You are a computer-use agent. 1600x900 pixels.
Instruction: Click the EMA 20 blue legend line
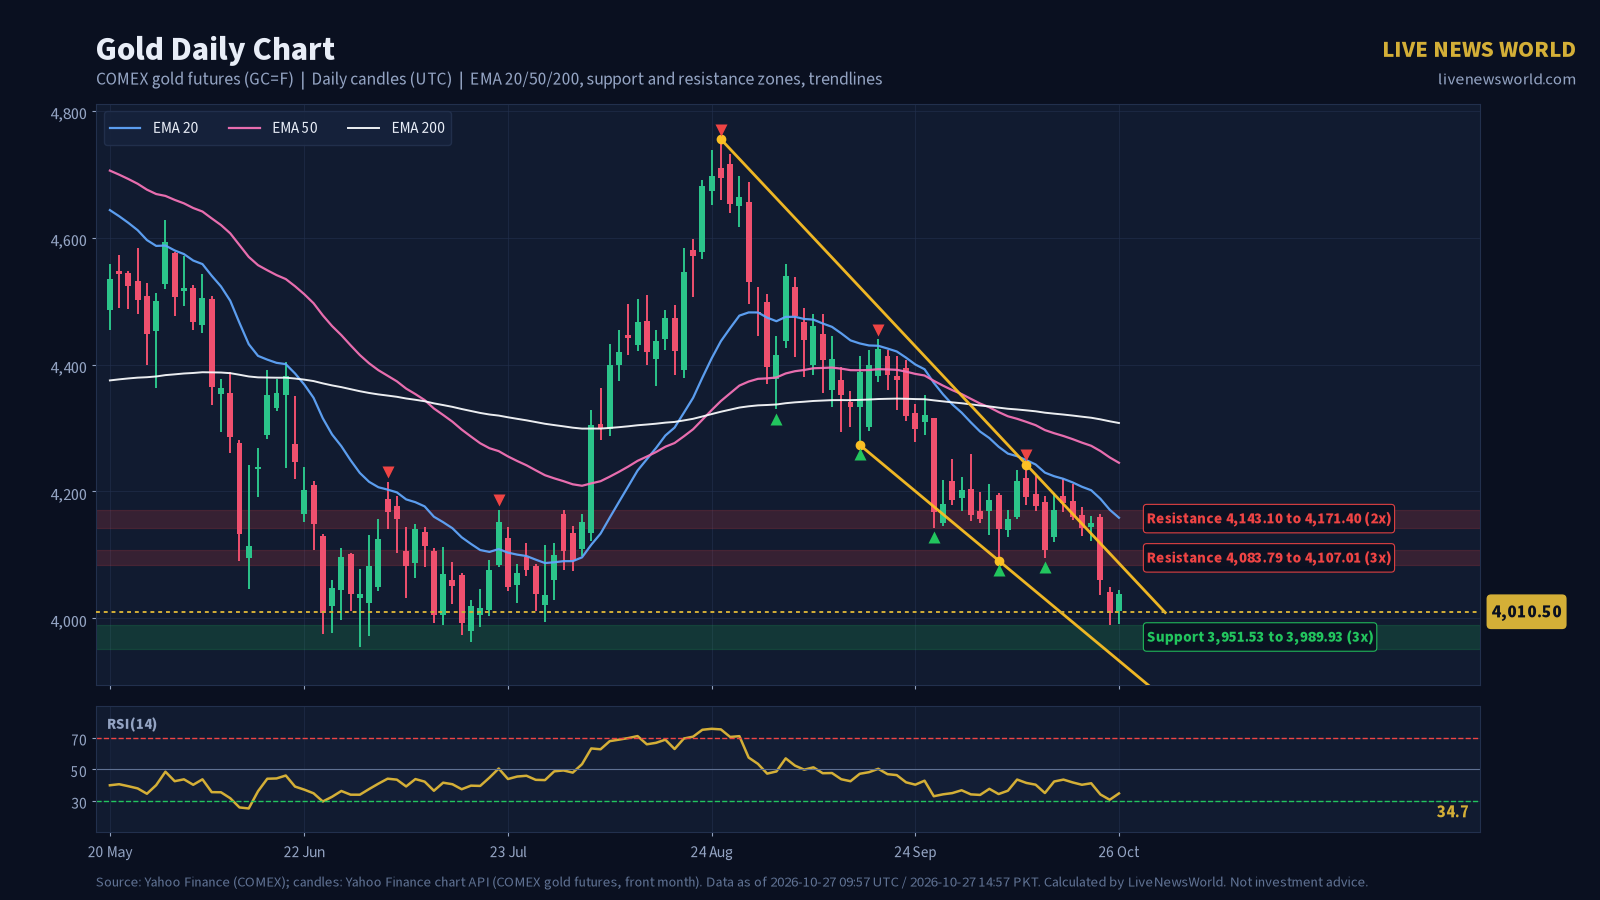[x=125, y=128]
